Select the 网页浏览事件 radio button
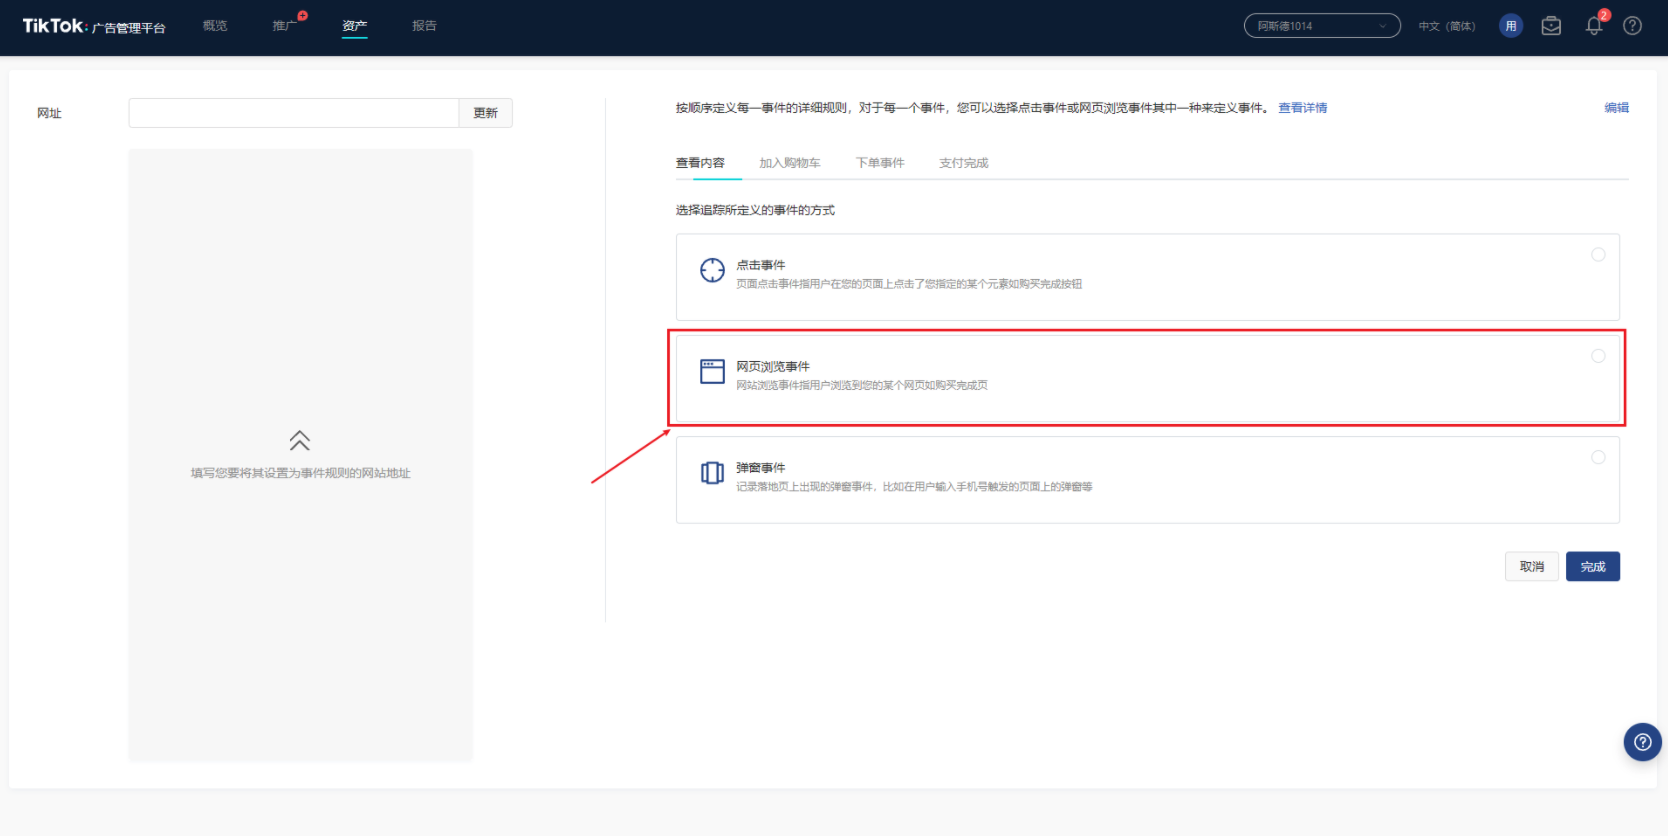 point(1598,356)
